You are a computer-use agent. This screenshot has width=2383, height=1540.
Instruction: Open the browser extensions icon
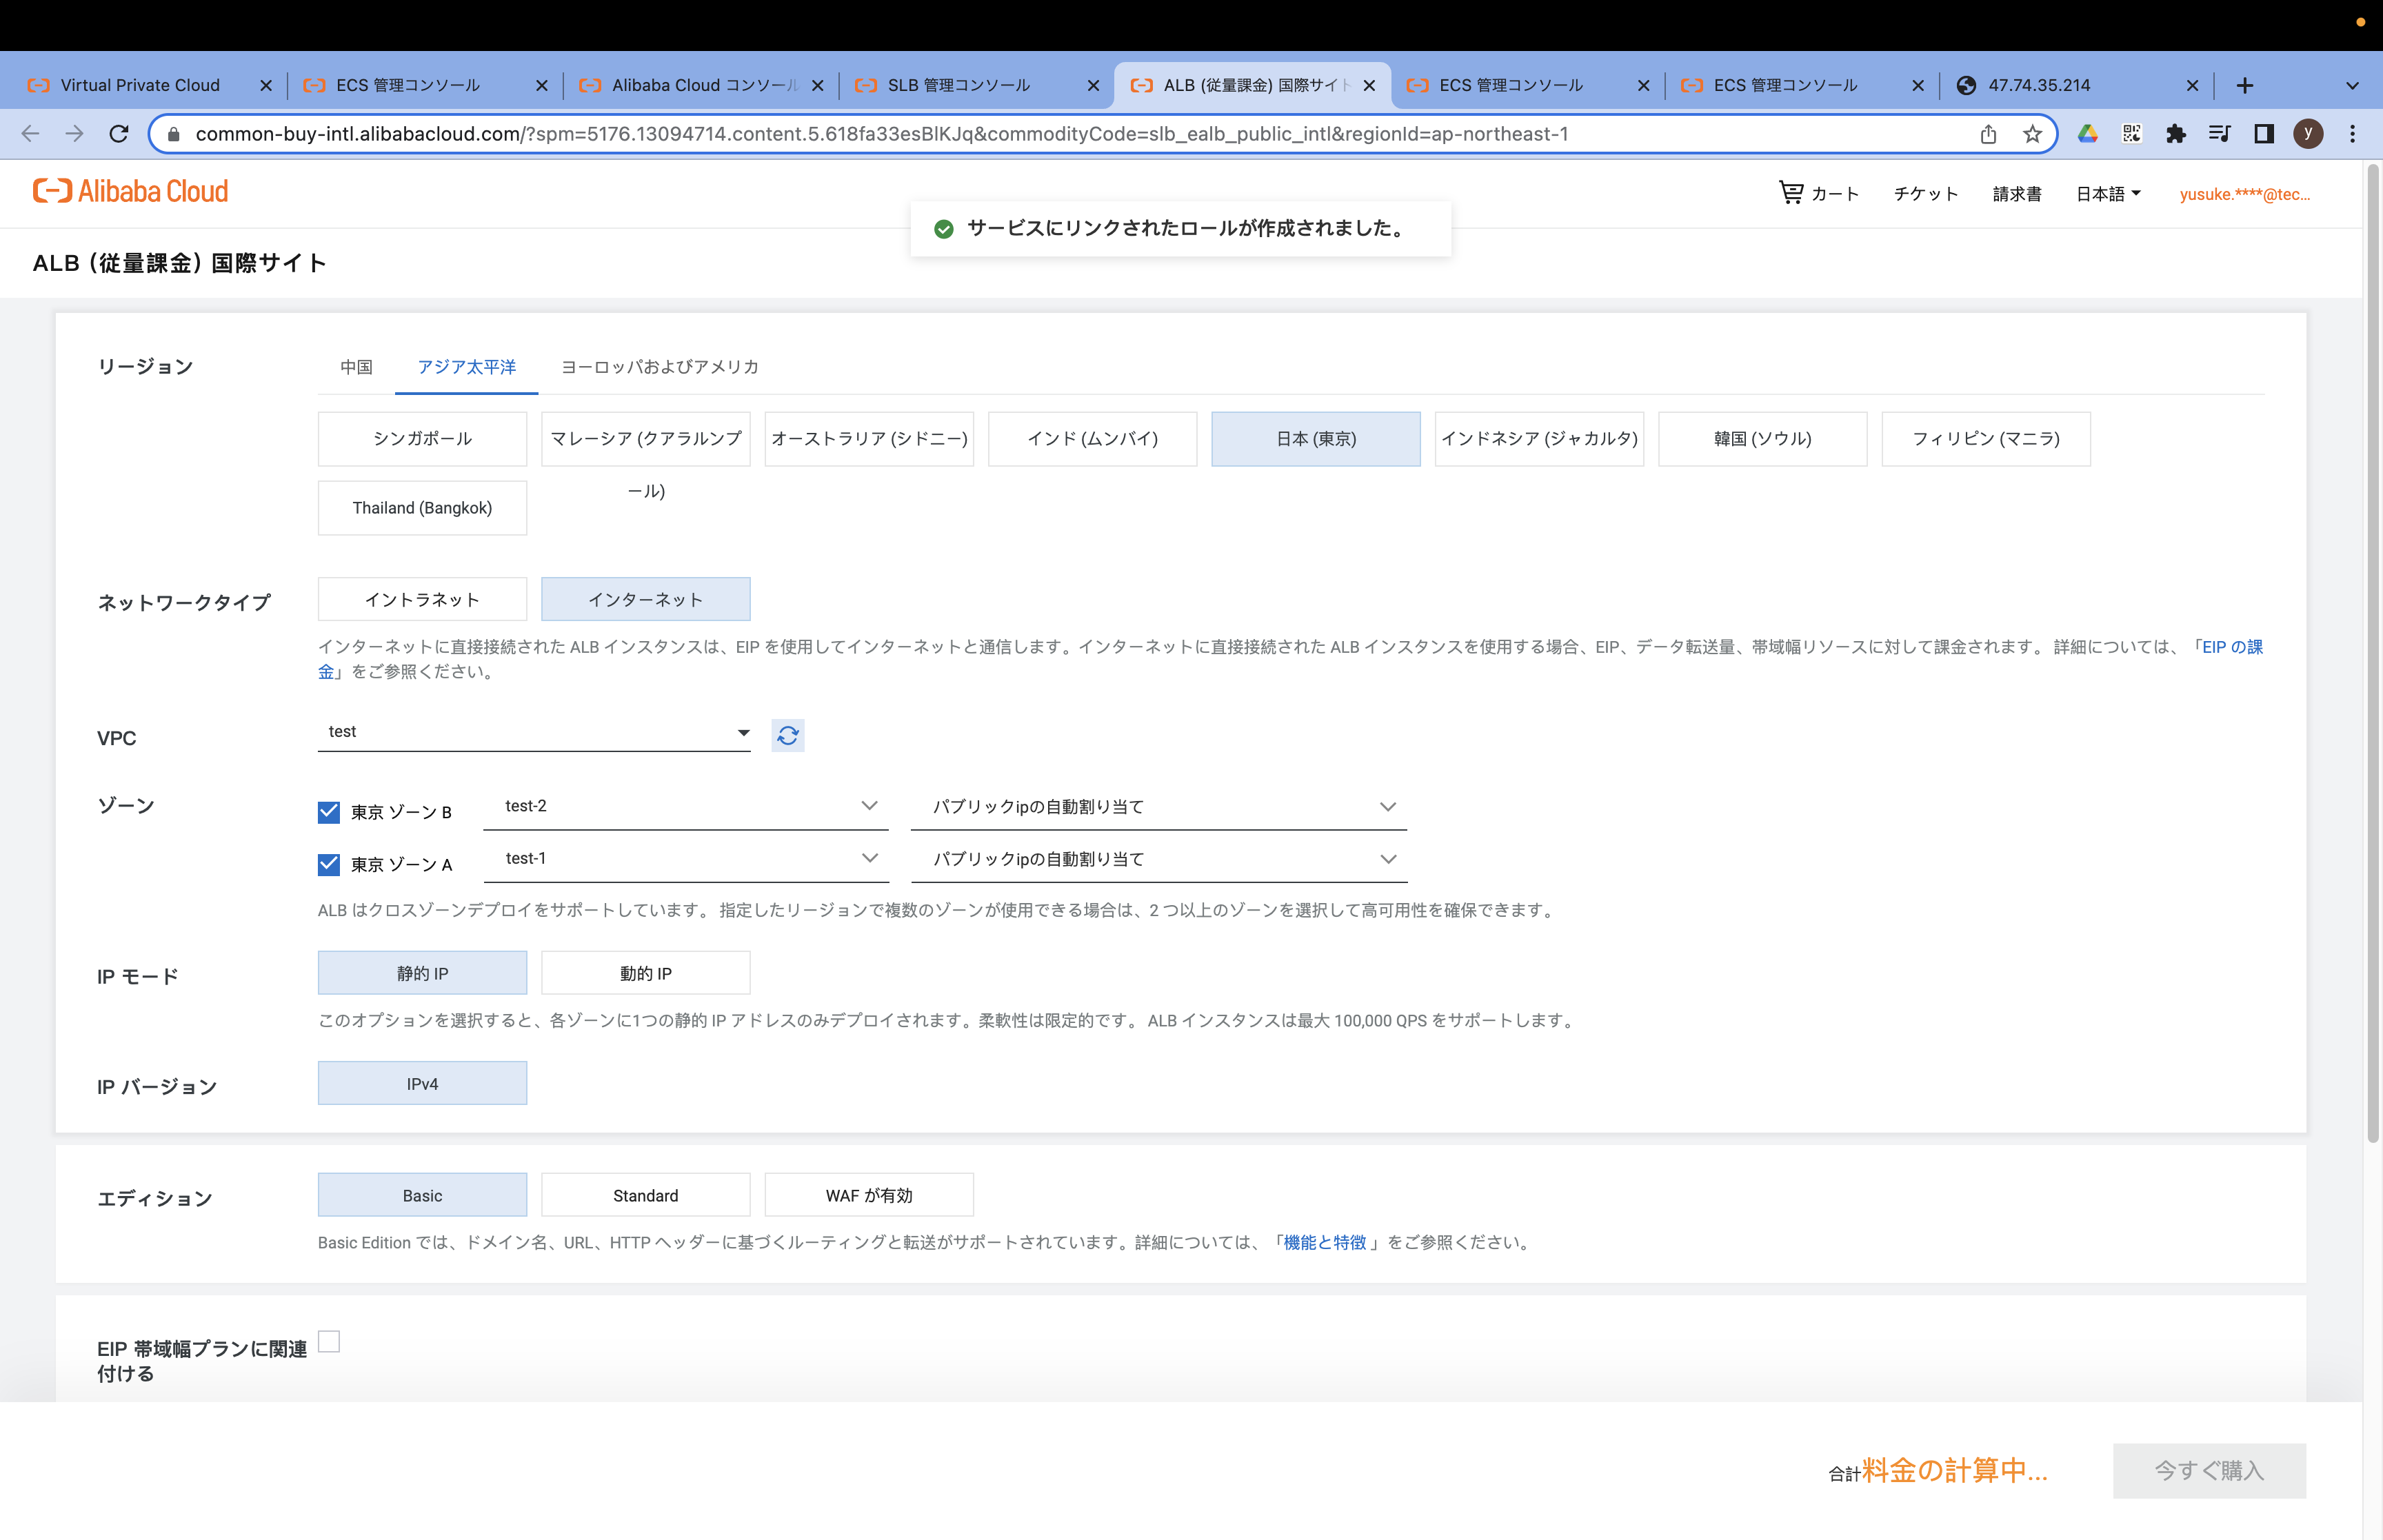click(2176, 133)
